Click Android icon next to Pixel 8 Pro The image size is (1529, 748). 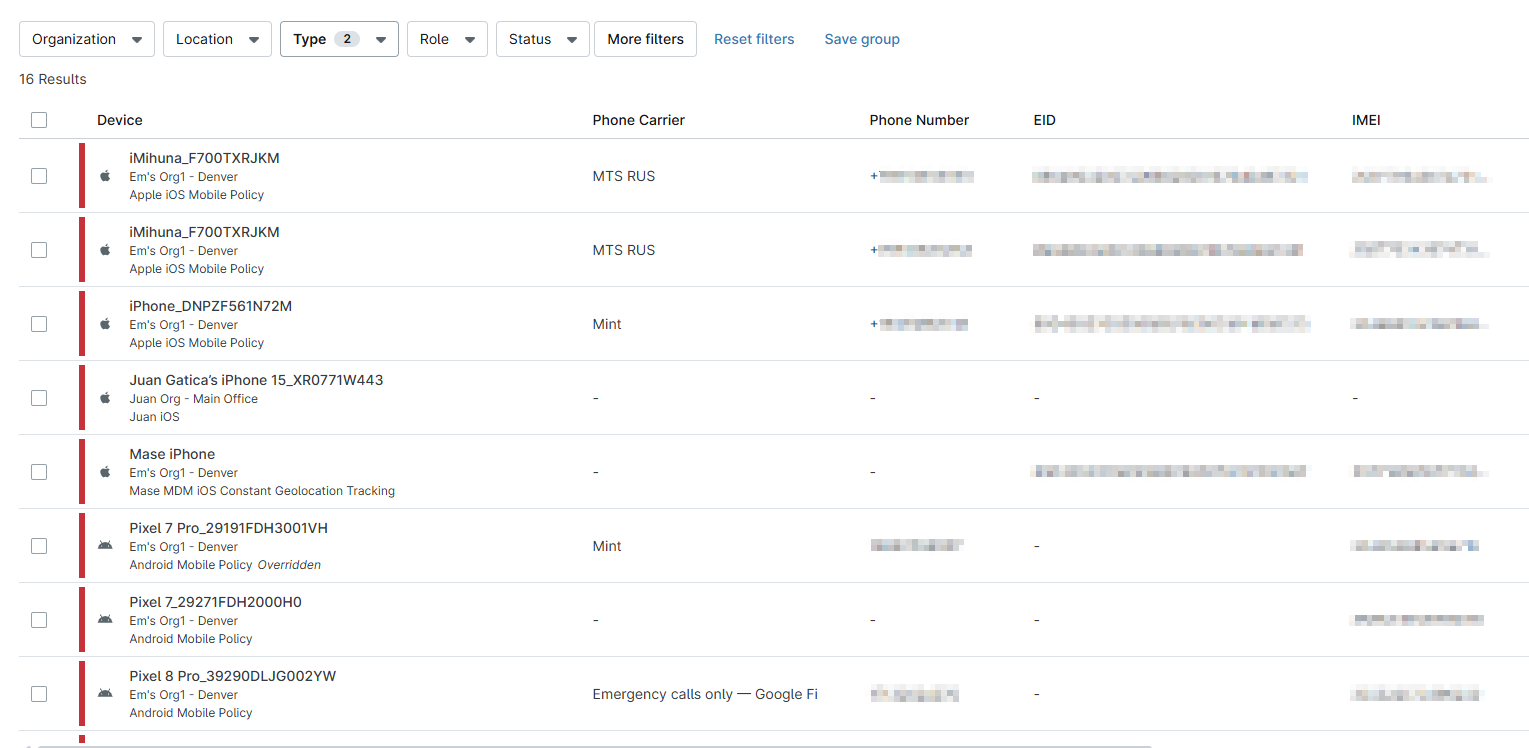point(105,694)
